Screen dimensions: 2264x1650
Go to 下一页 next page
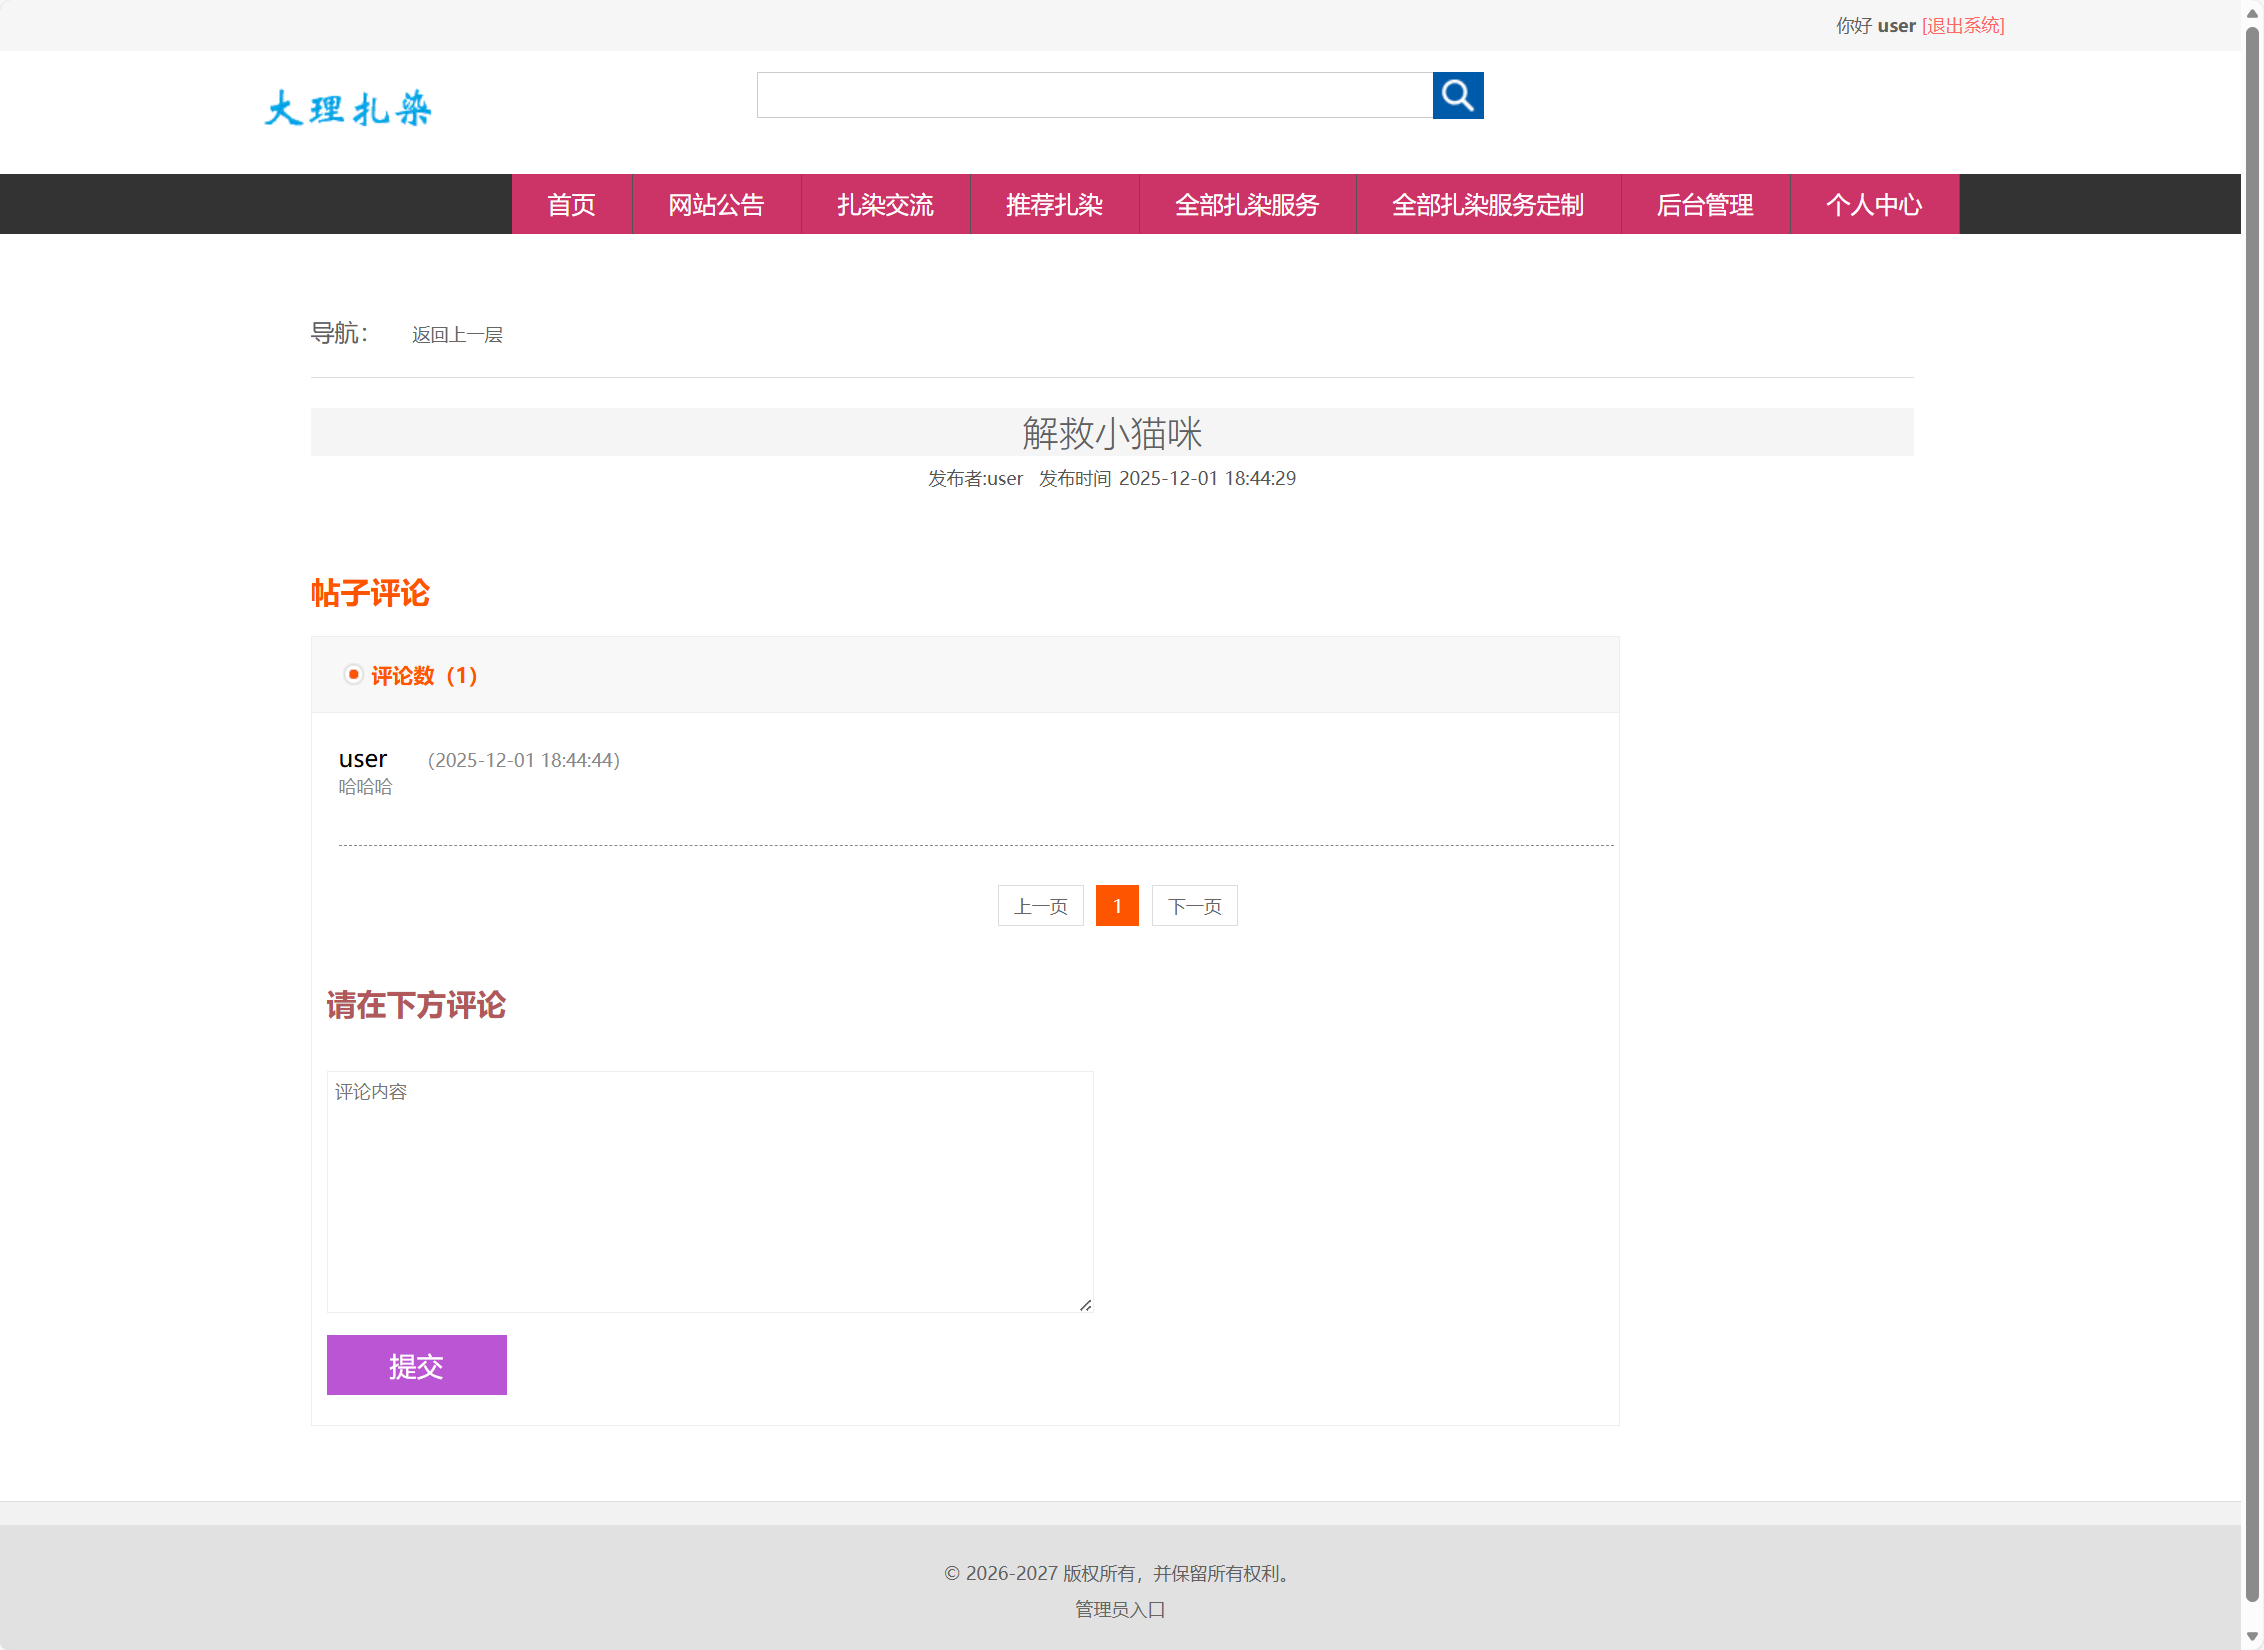tap(1194, 905)
